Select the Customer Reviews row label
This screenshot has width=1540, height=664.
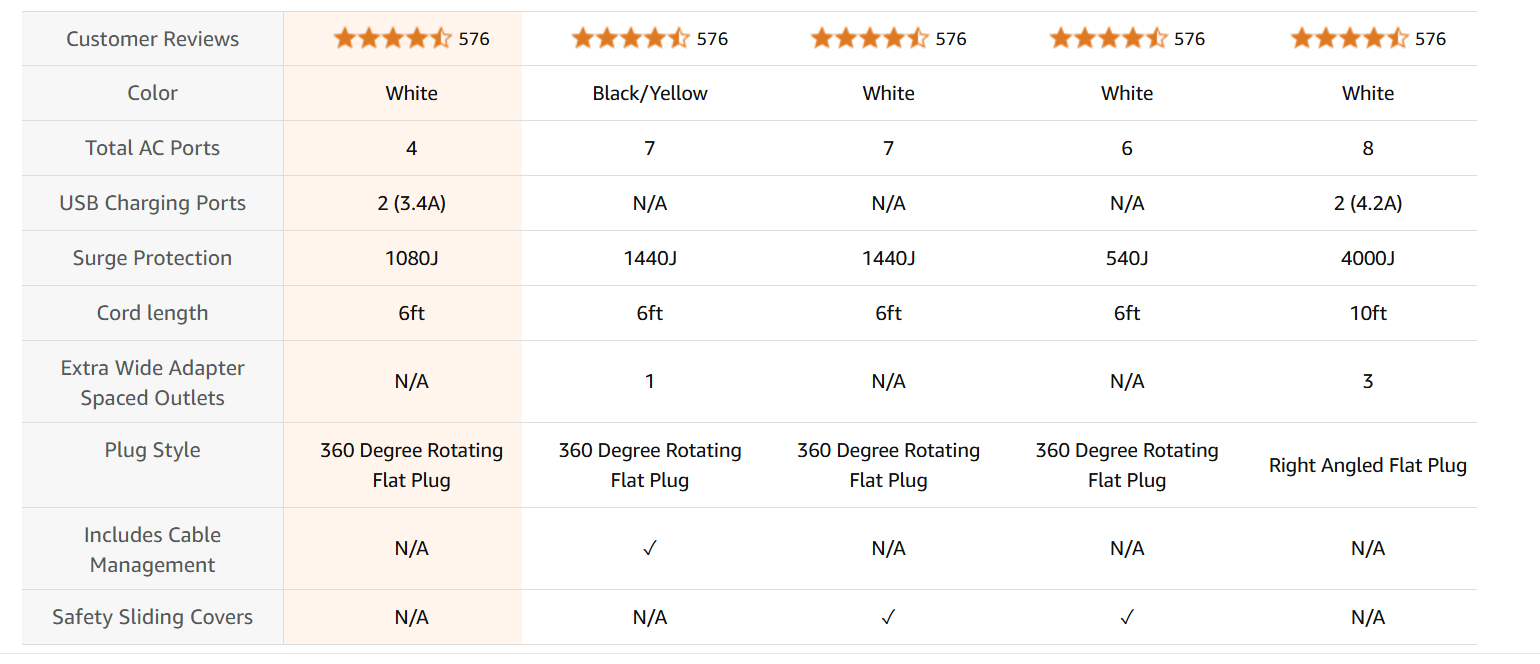click(x=152, y=39)
